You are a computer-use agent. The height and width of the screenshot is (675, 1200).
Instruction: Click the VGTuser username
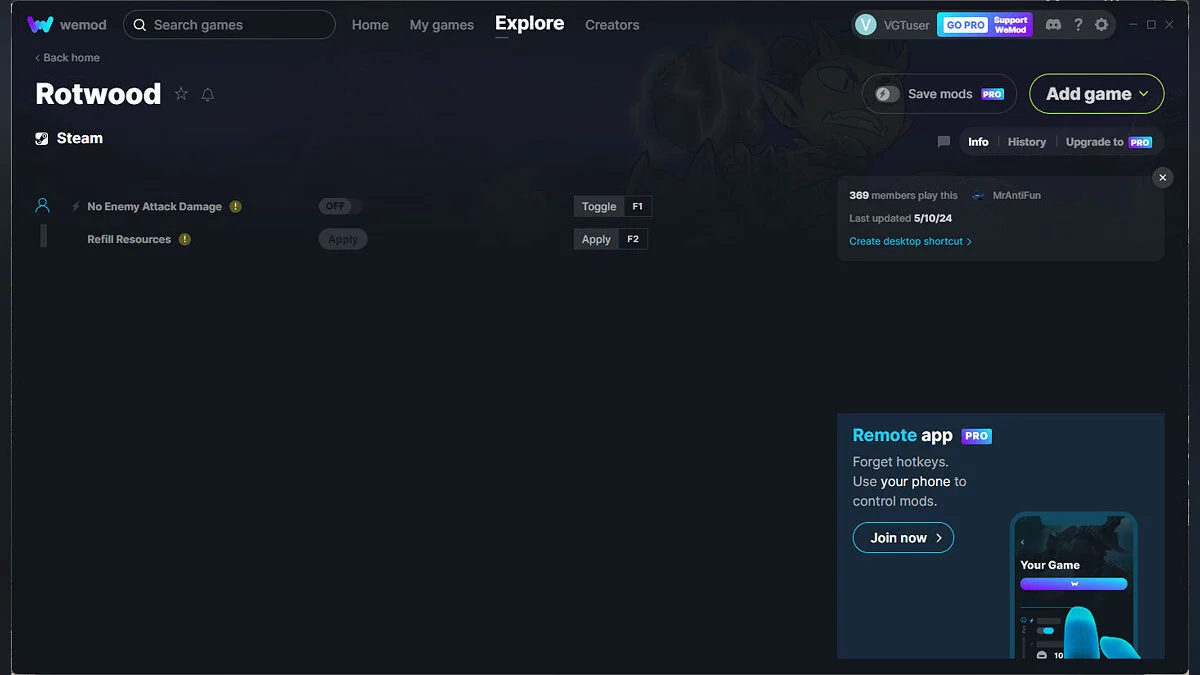tap(907, 25)
